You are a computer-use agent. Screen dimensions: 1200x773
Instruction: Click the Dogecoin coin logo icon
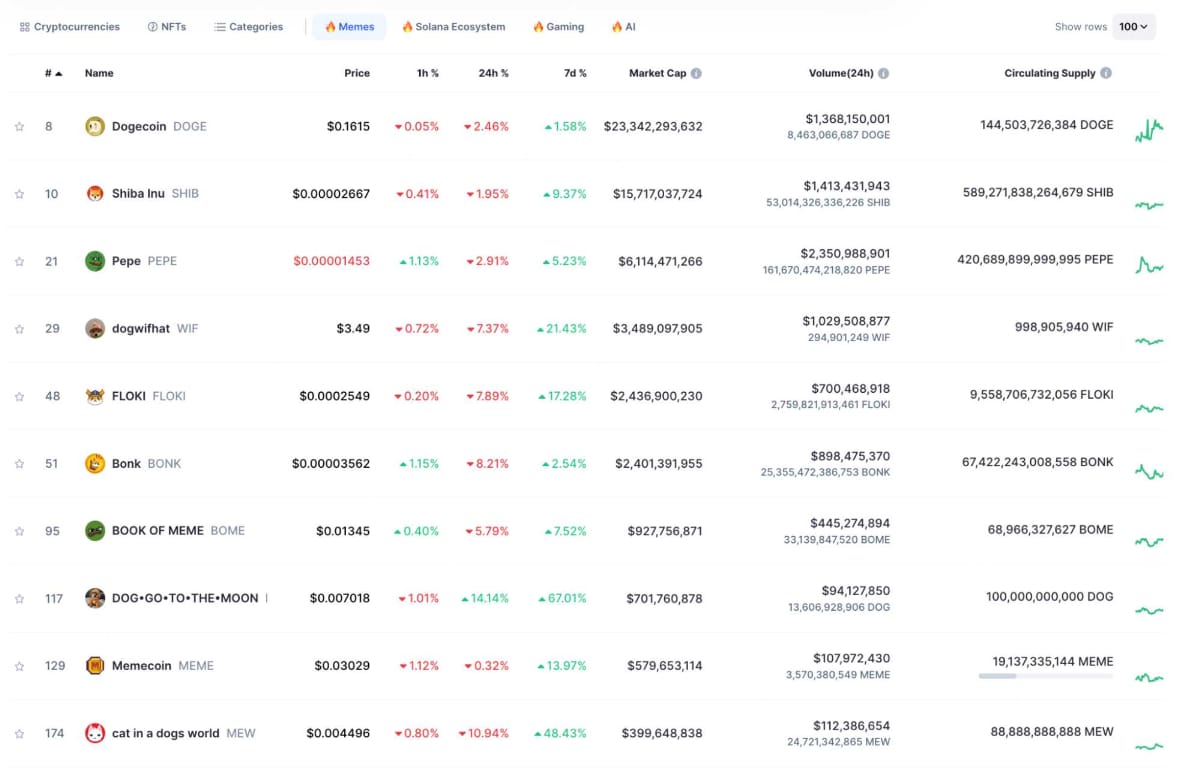pos(95,127)
